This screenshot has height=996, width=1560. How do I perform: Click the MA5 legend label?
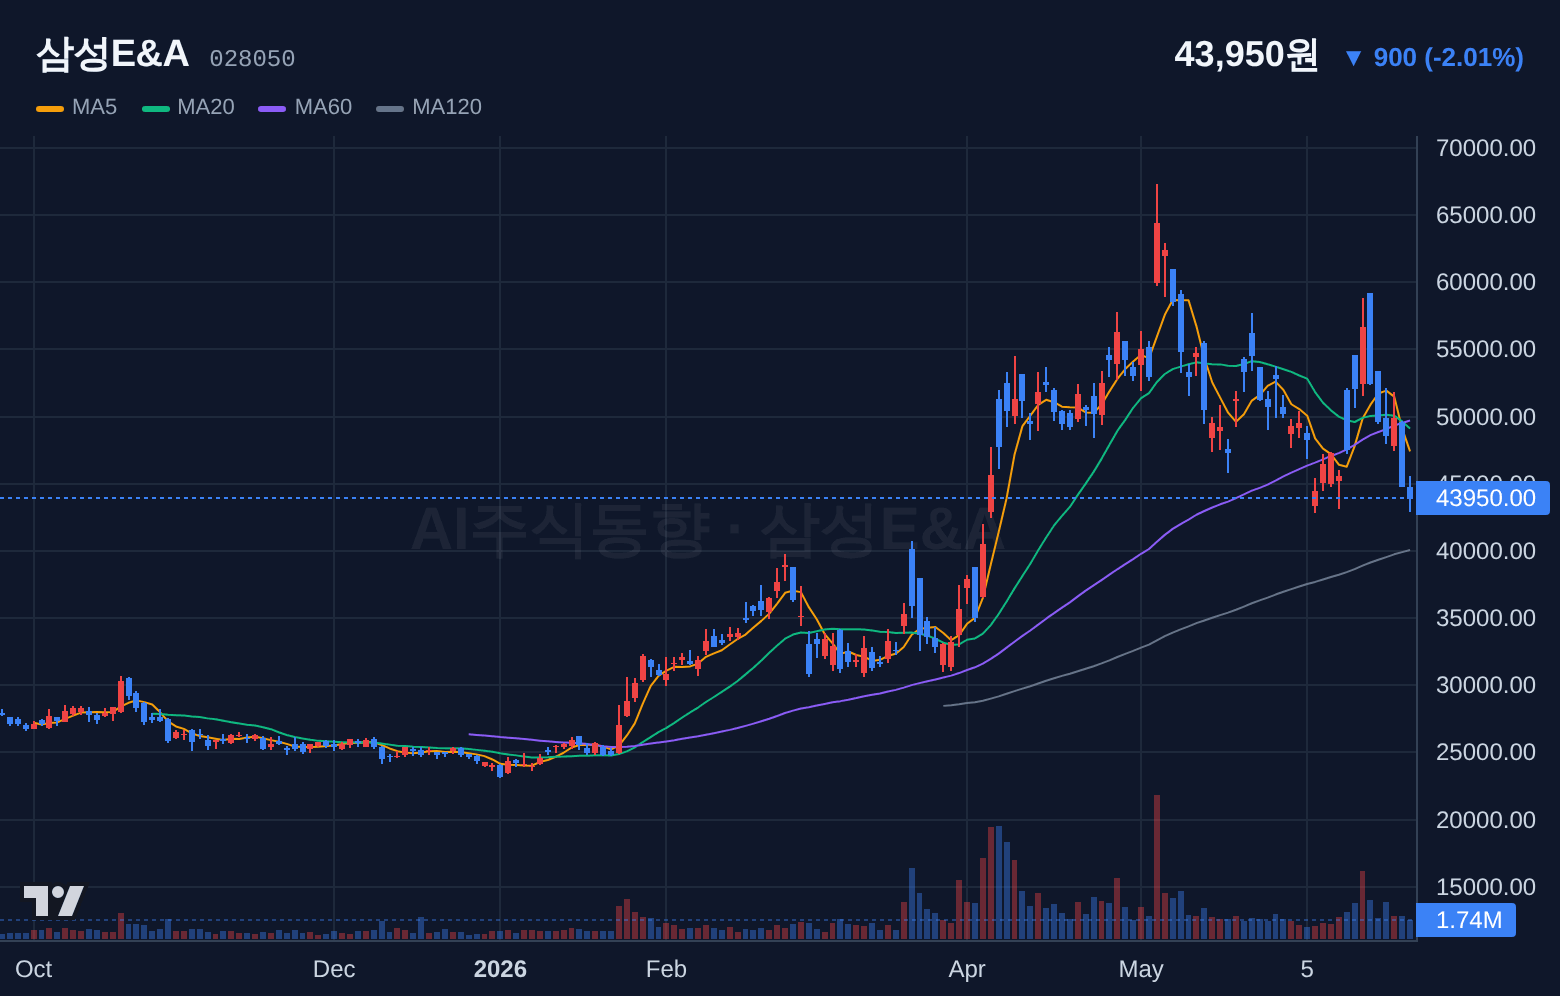coord(94,107)
